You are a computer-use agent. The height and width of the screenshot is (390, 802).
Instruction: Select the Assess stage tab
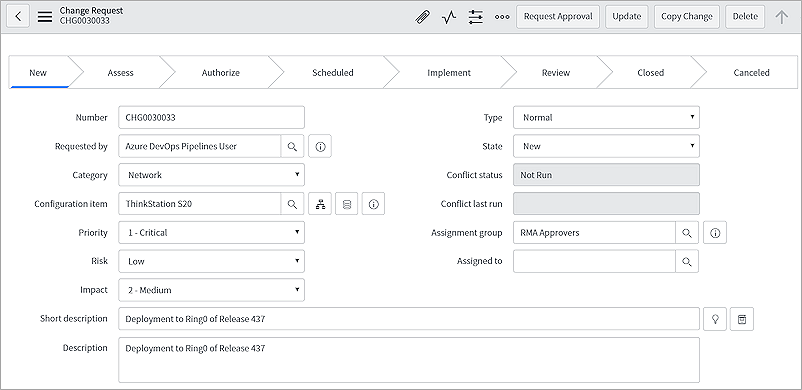point(121,73)
